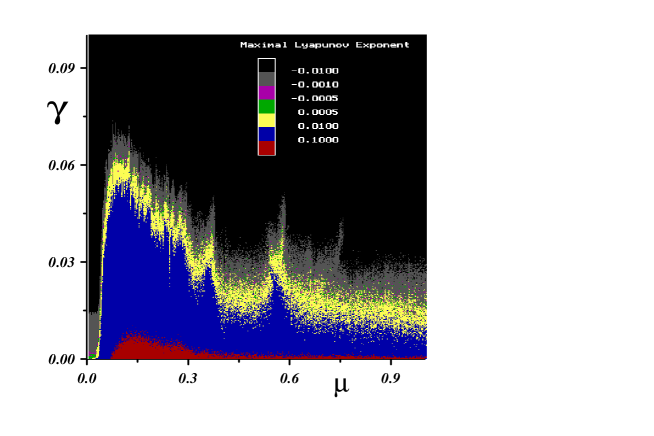Viewport: 654px width, 436px height.
Task: Click the yellow legend swatch
Action: coord(266,120)
